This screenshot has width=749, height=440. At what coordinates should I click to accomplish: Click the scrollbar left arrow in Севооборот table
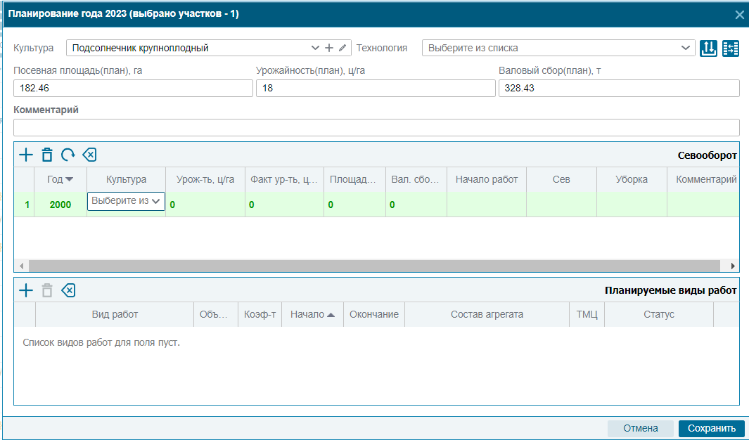(x=21, y=266)
